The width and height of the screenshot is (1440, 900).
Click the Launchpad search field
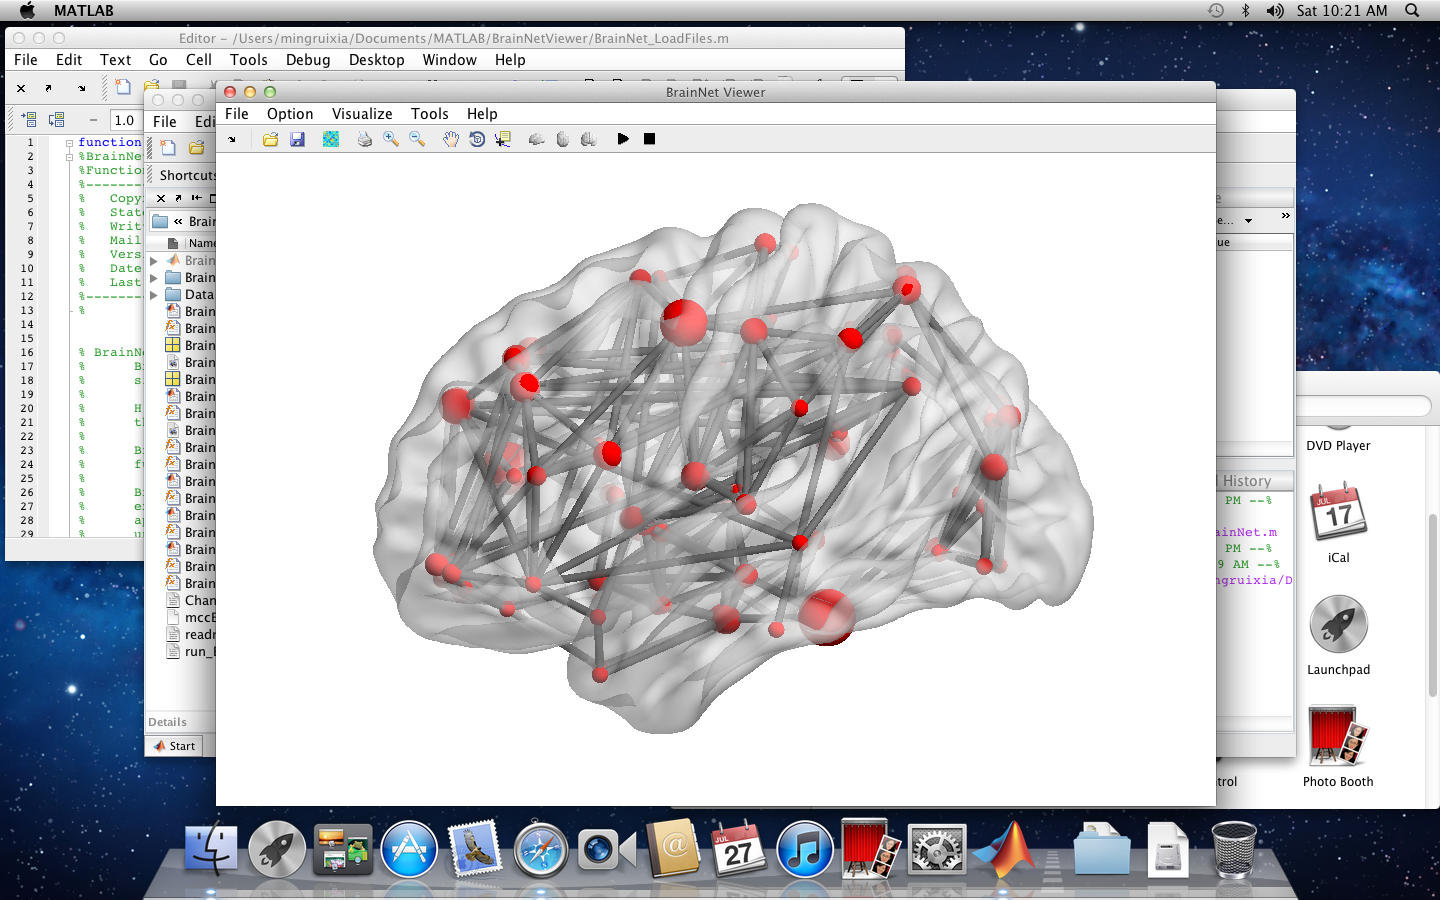click(x=1362, y=405)
